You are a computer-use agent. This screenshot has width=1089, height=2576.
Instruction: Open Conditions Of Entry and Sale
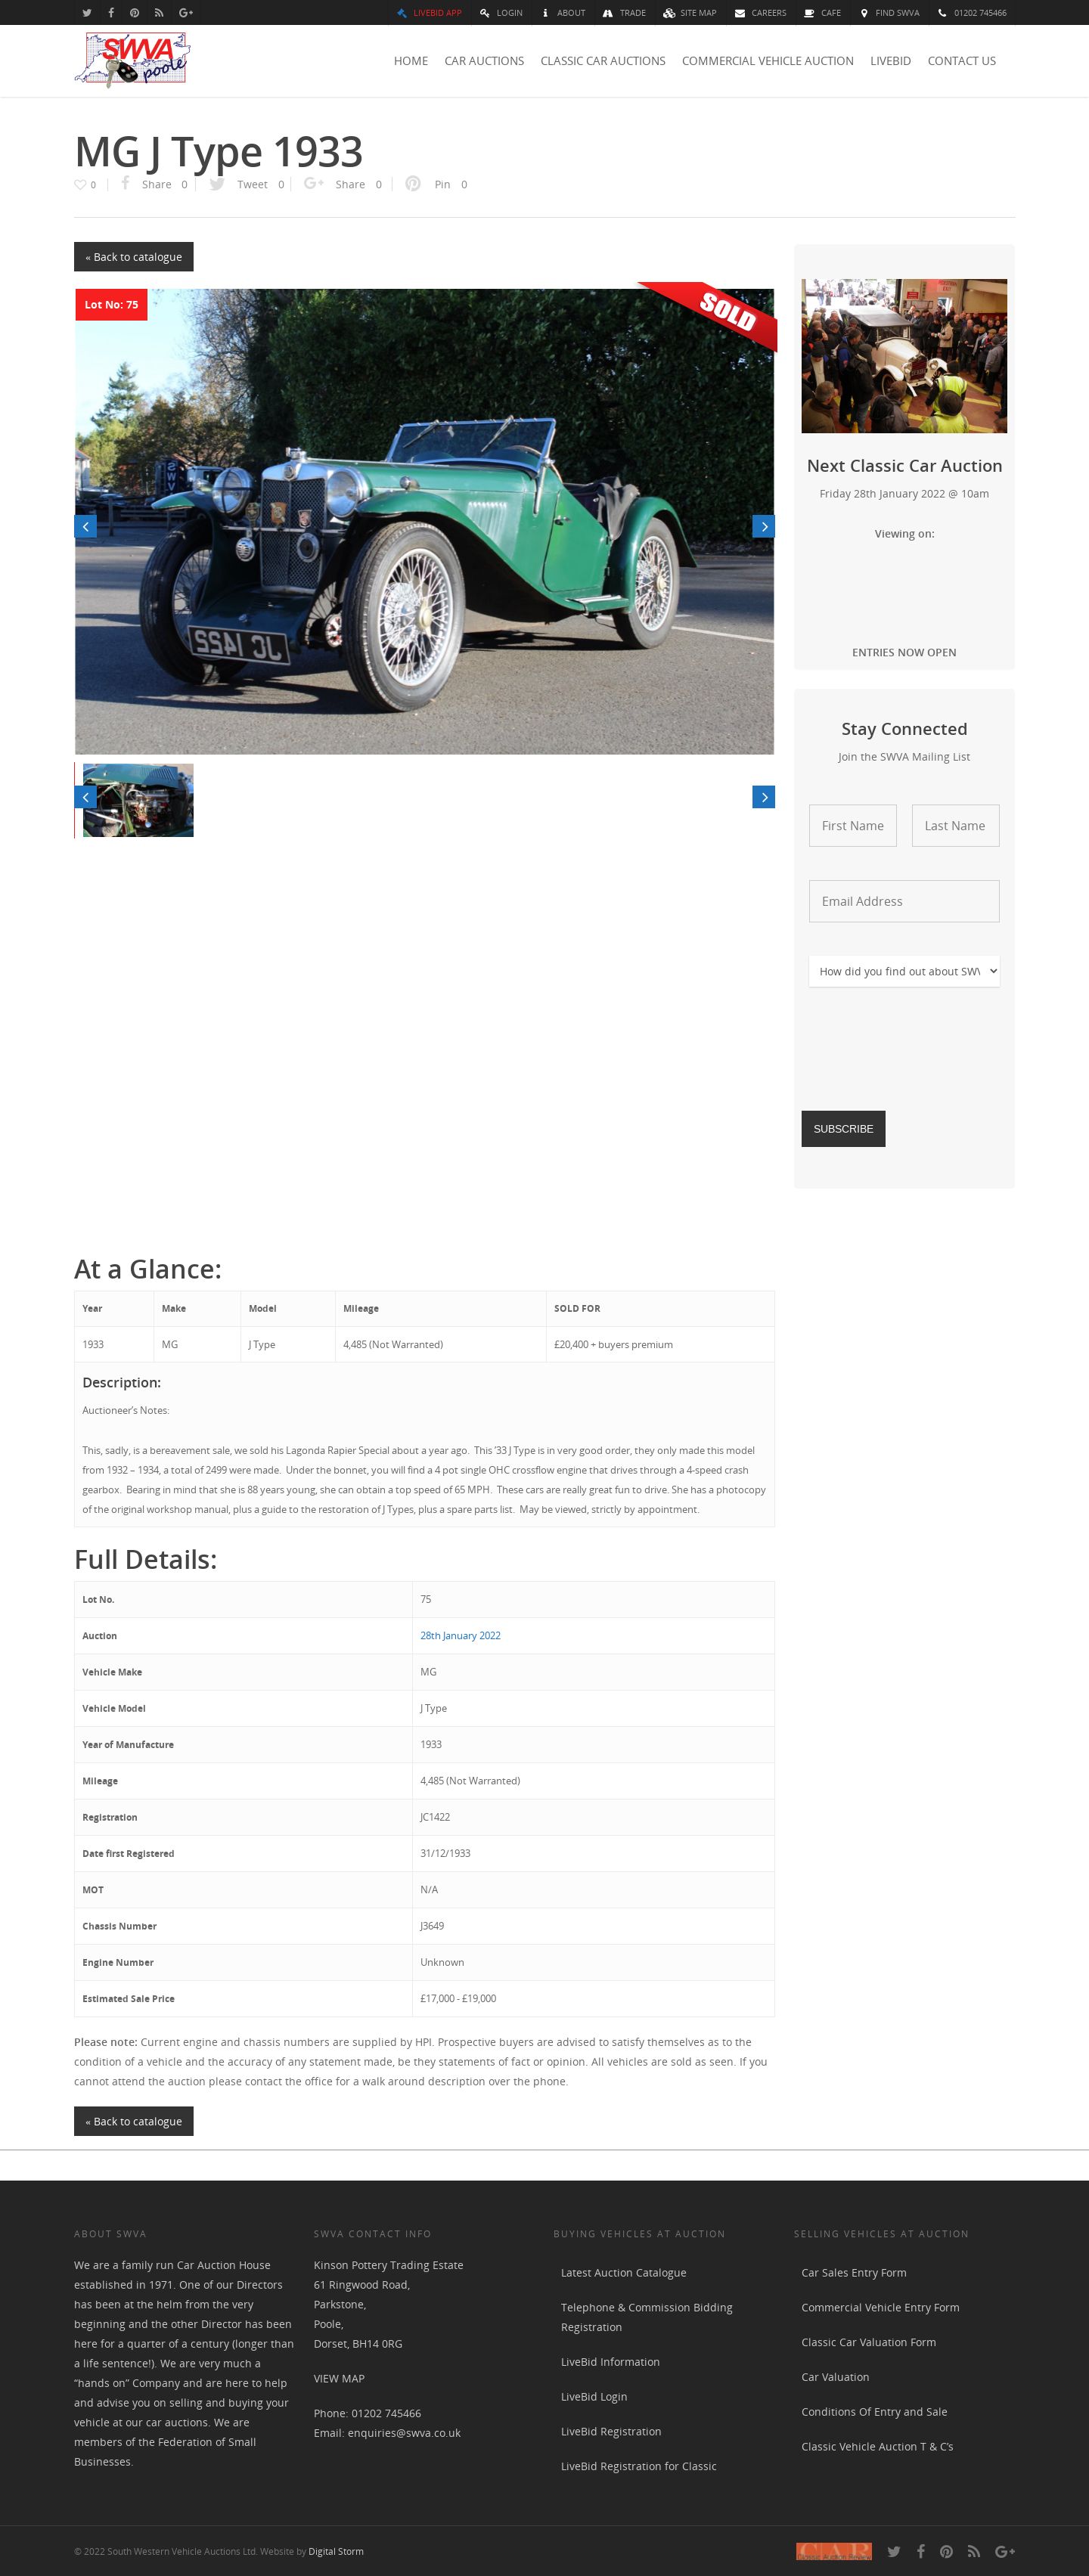coord(874,2412)
